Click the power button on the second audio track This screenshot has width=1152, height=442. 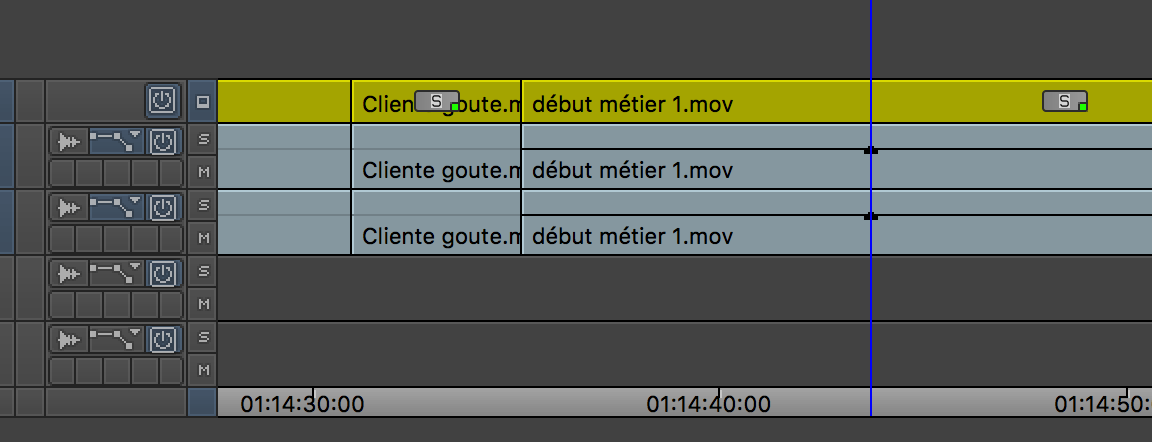point(163,207)
